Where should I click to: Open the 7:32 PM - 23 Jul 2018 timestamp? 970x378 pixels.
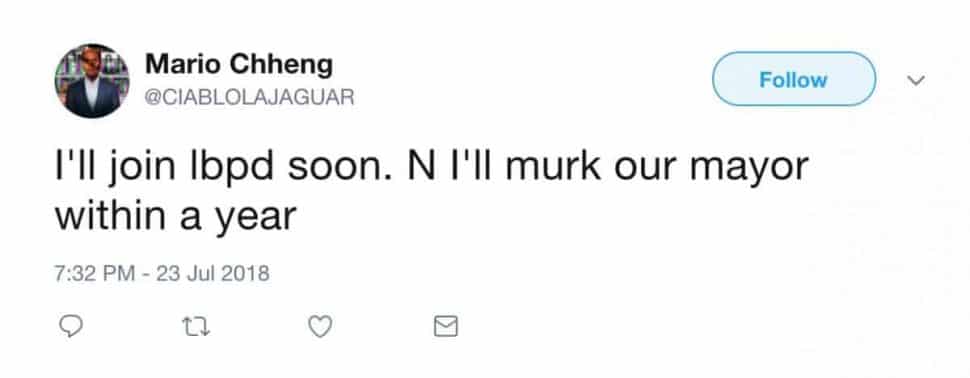(162, 273)
